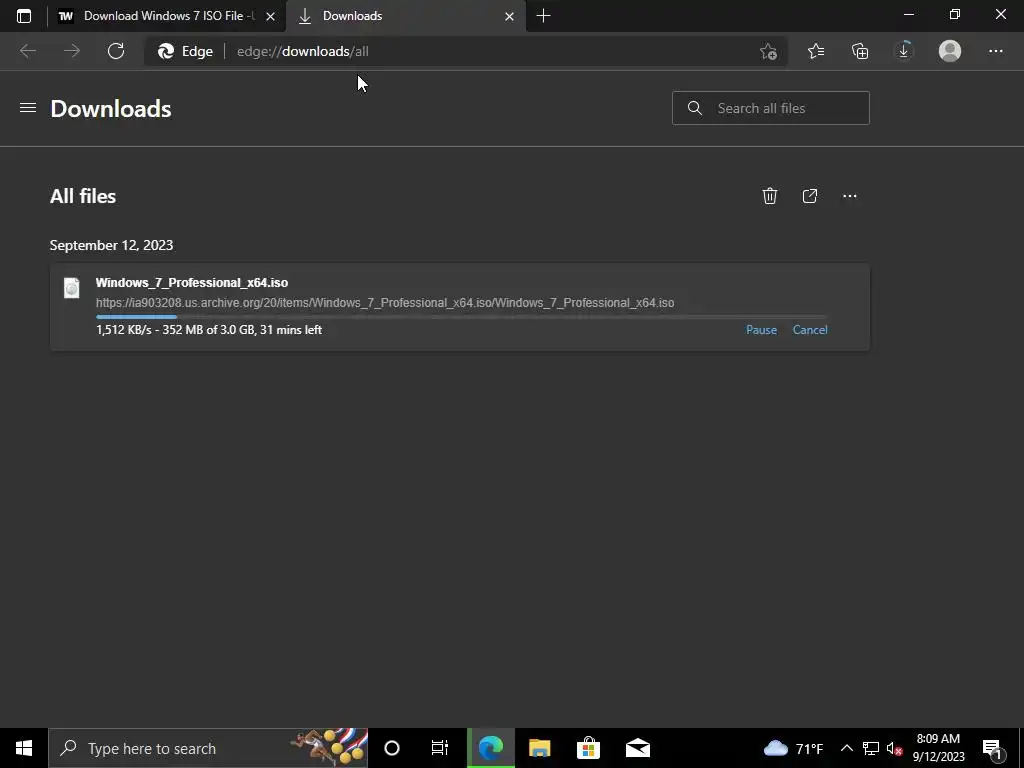Viewport: 1024px width, 768px height.
Task: Open Cortana circle icon
Action: [x=392, y=748]
